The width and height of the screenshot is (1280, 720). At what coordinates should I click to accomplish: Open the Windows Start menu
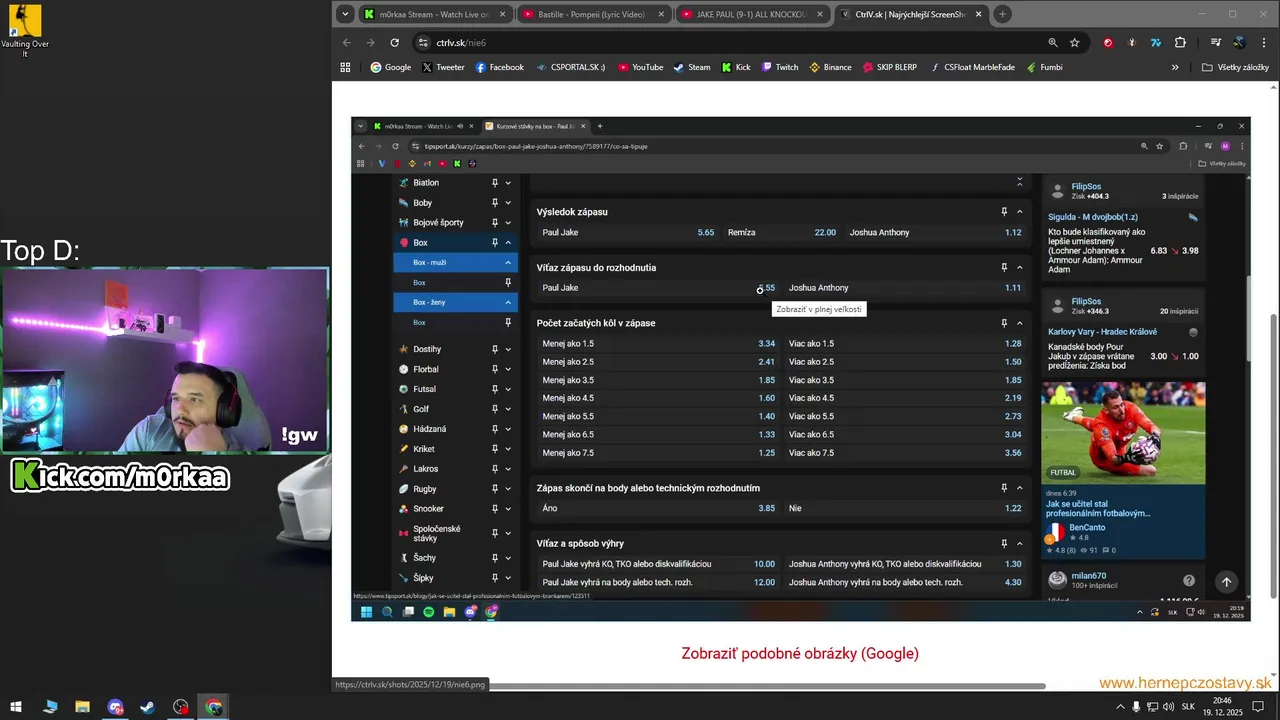point(18,707)
